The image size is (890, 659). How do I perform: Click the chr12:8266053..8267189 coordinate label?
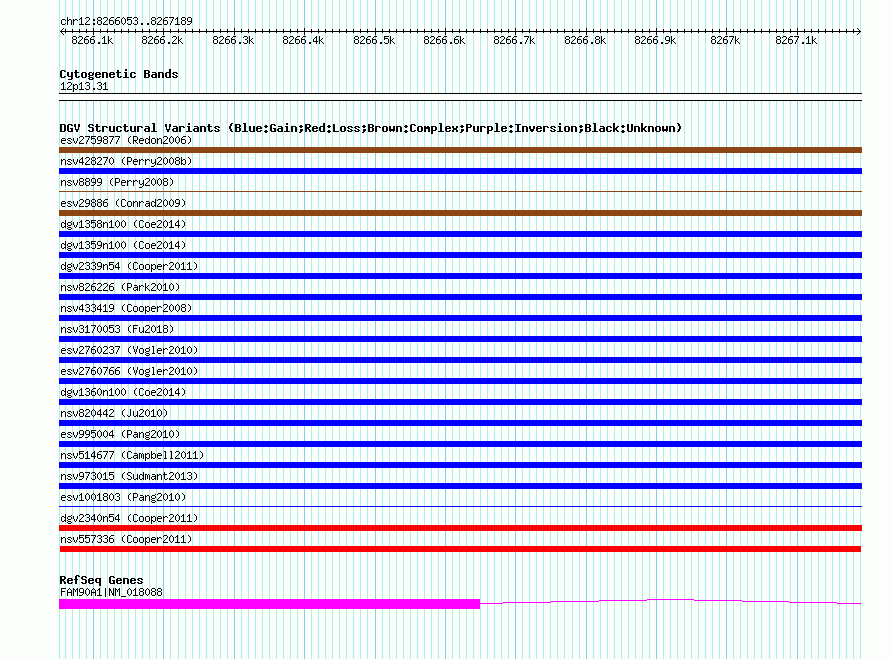pyautogui.click(x=126, y=21)
